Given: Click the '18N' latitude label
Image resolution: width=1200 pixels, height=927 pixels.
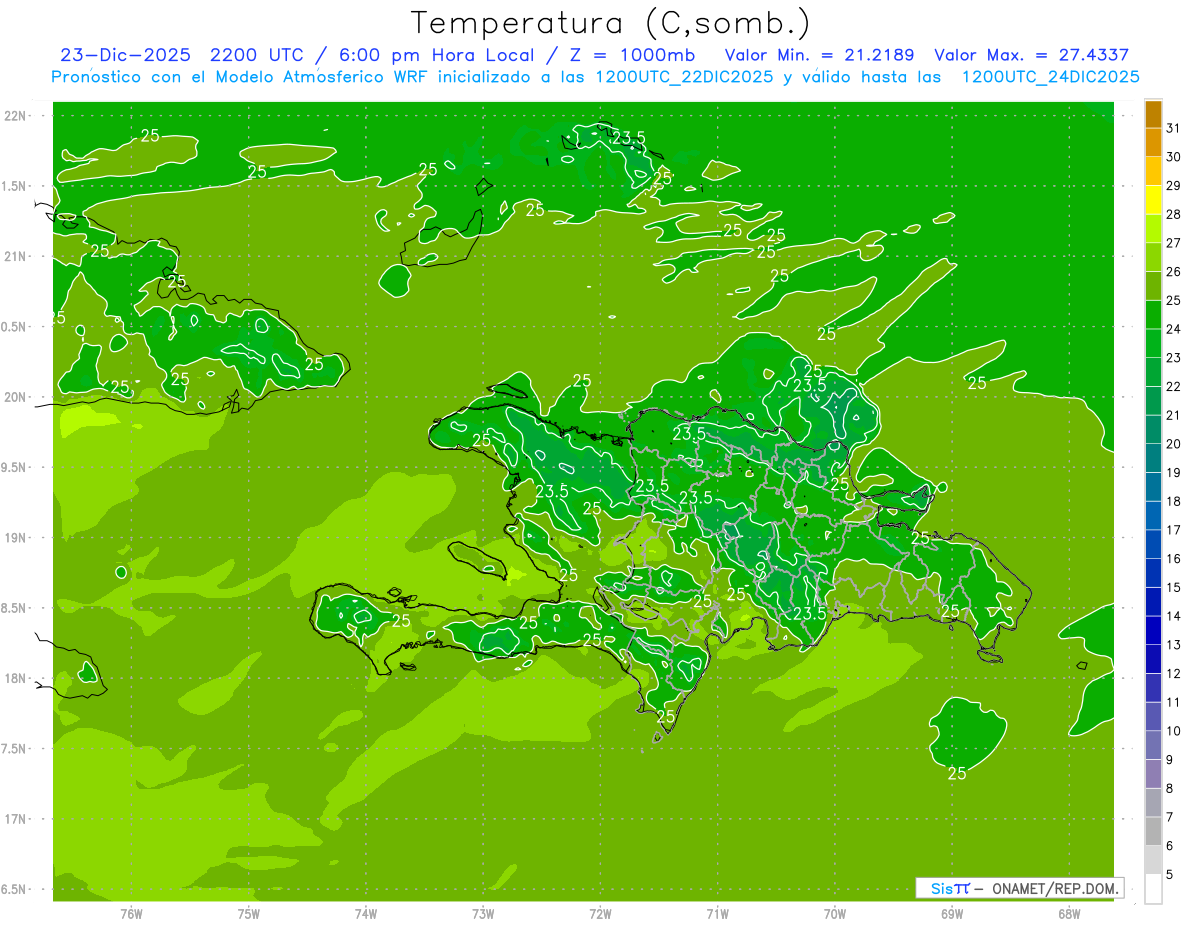Looking at the screenshot, I should pos(15,678).
